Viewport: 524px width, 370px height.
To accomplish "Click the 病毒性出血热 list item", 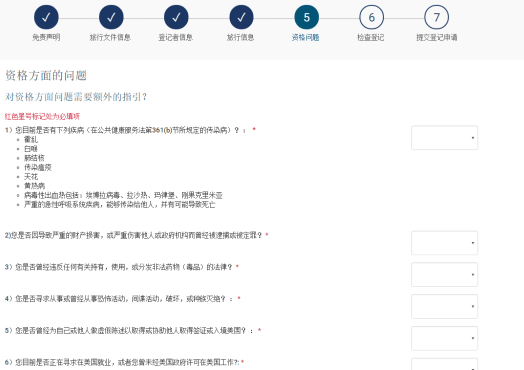I will (x=123, y=195).
